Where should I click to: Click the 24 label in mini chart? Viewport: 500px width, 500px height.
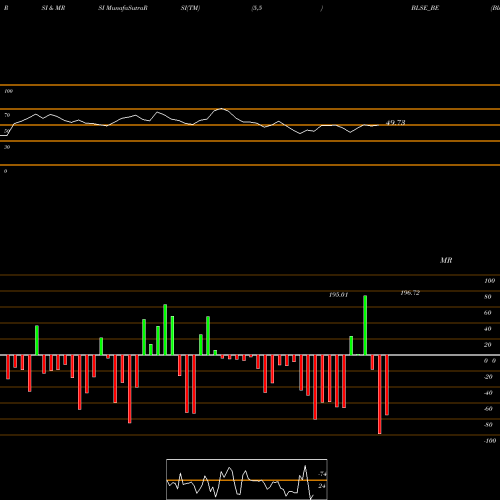[x=322, y=486]
